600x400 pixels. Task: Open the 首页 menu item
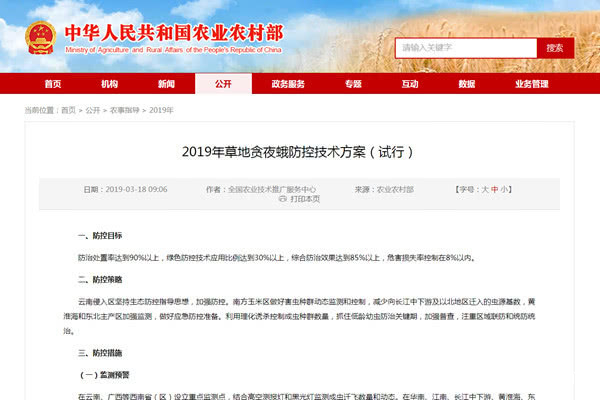(x=53, y=84)
